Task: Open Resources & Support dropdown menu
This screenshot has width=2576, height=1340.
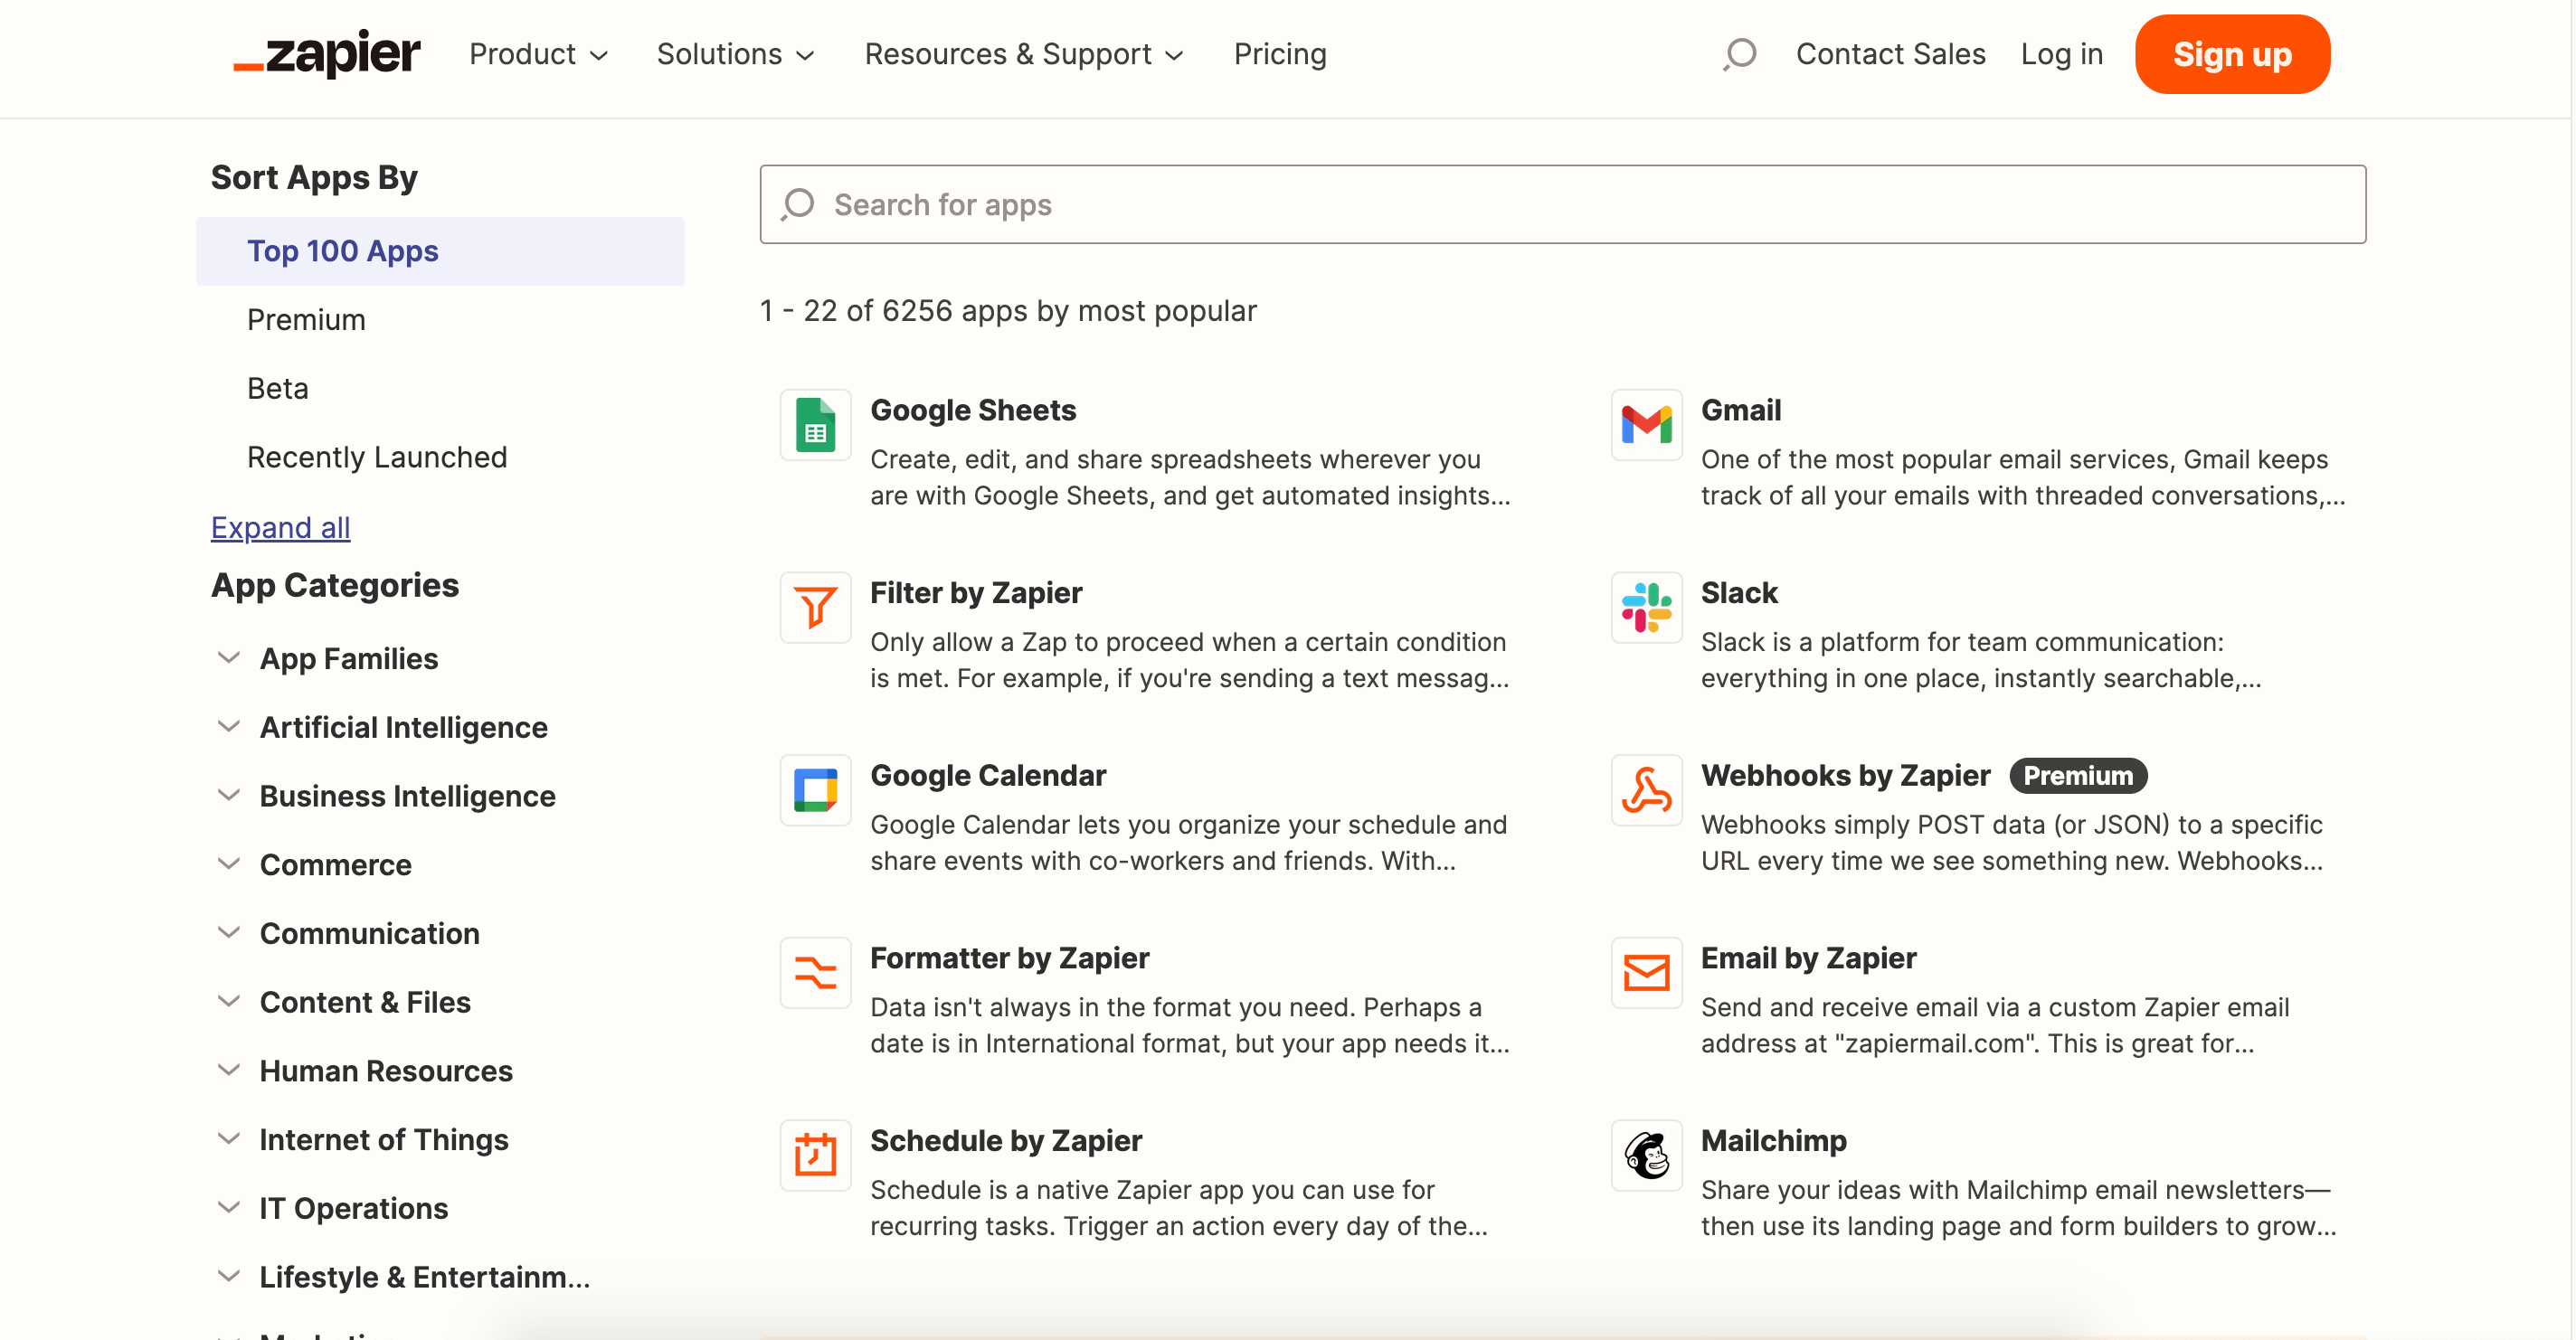Action: coord(1024,54)
